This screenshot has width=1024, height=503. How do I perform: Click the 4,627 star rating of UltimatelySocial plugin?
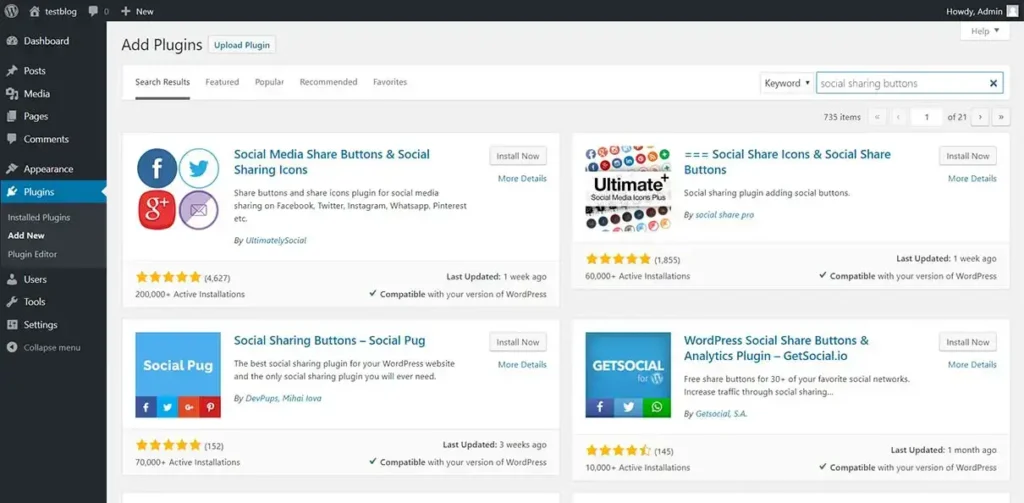tap(168, 277)
